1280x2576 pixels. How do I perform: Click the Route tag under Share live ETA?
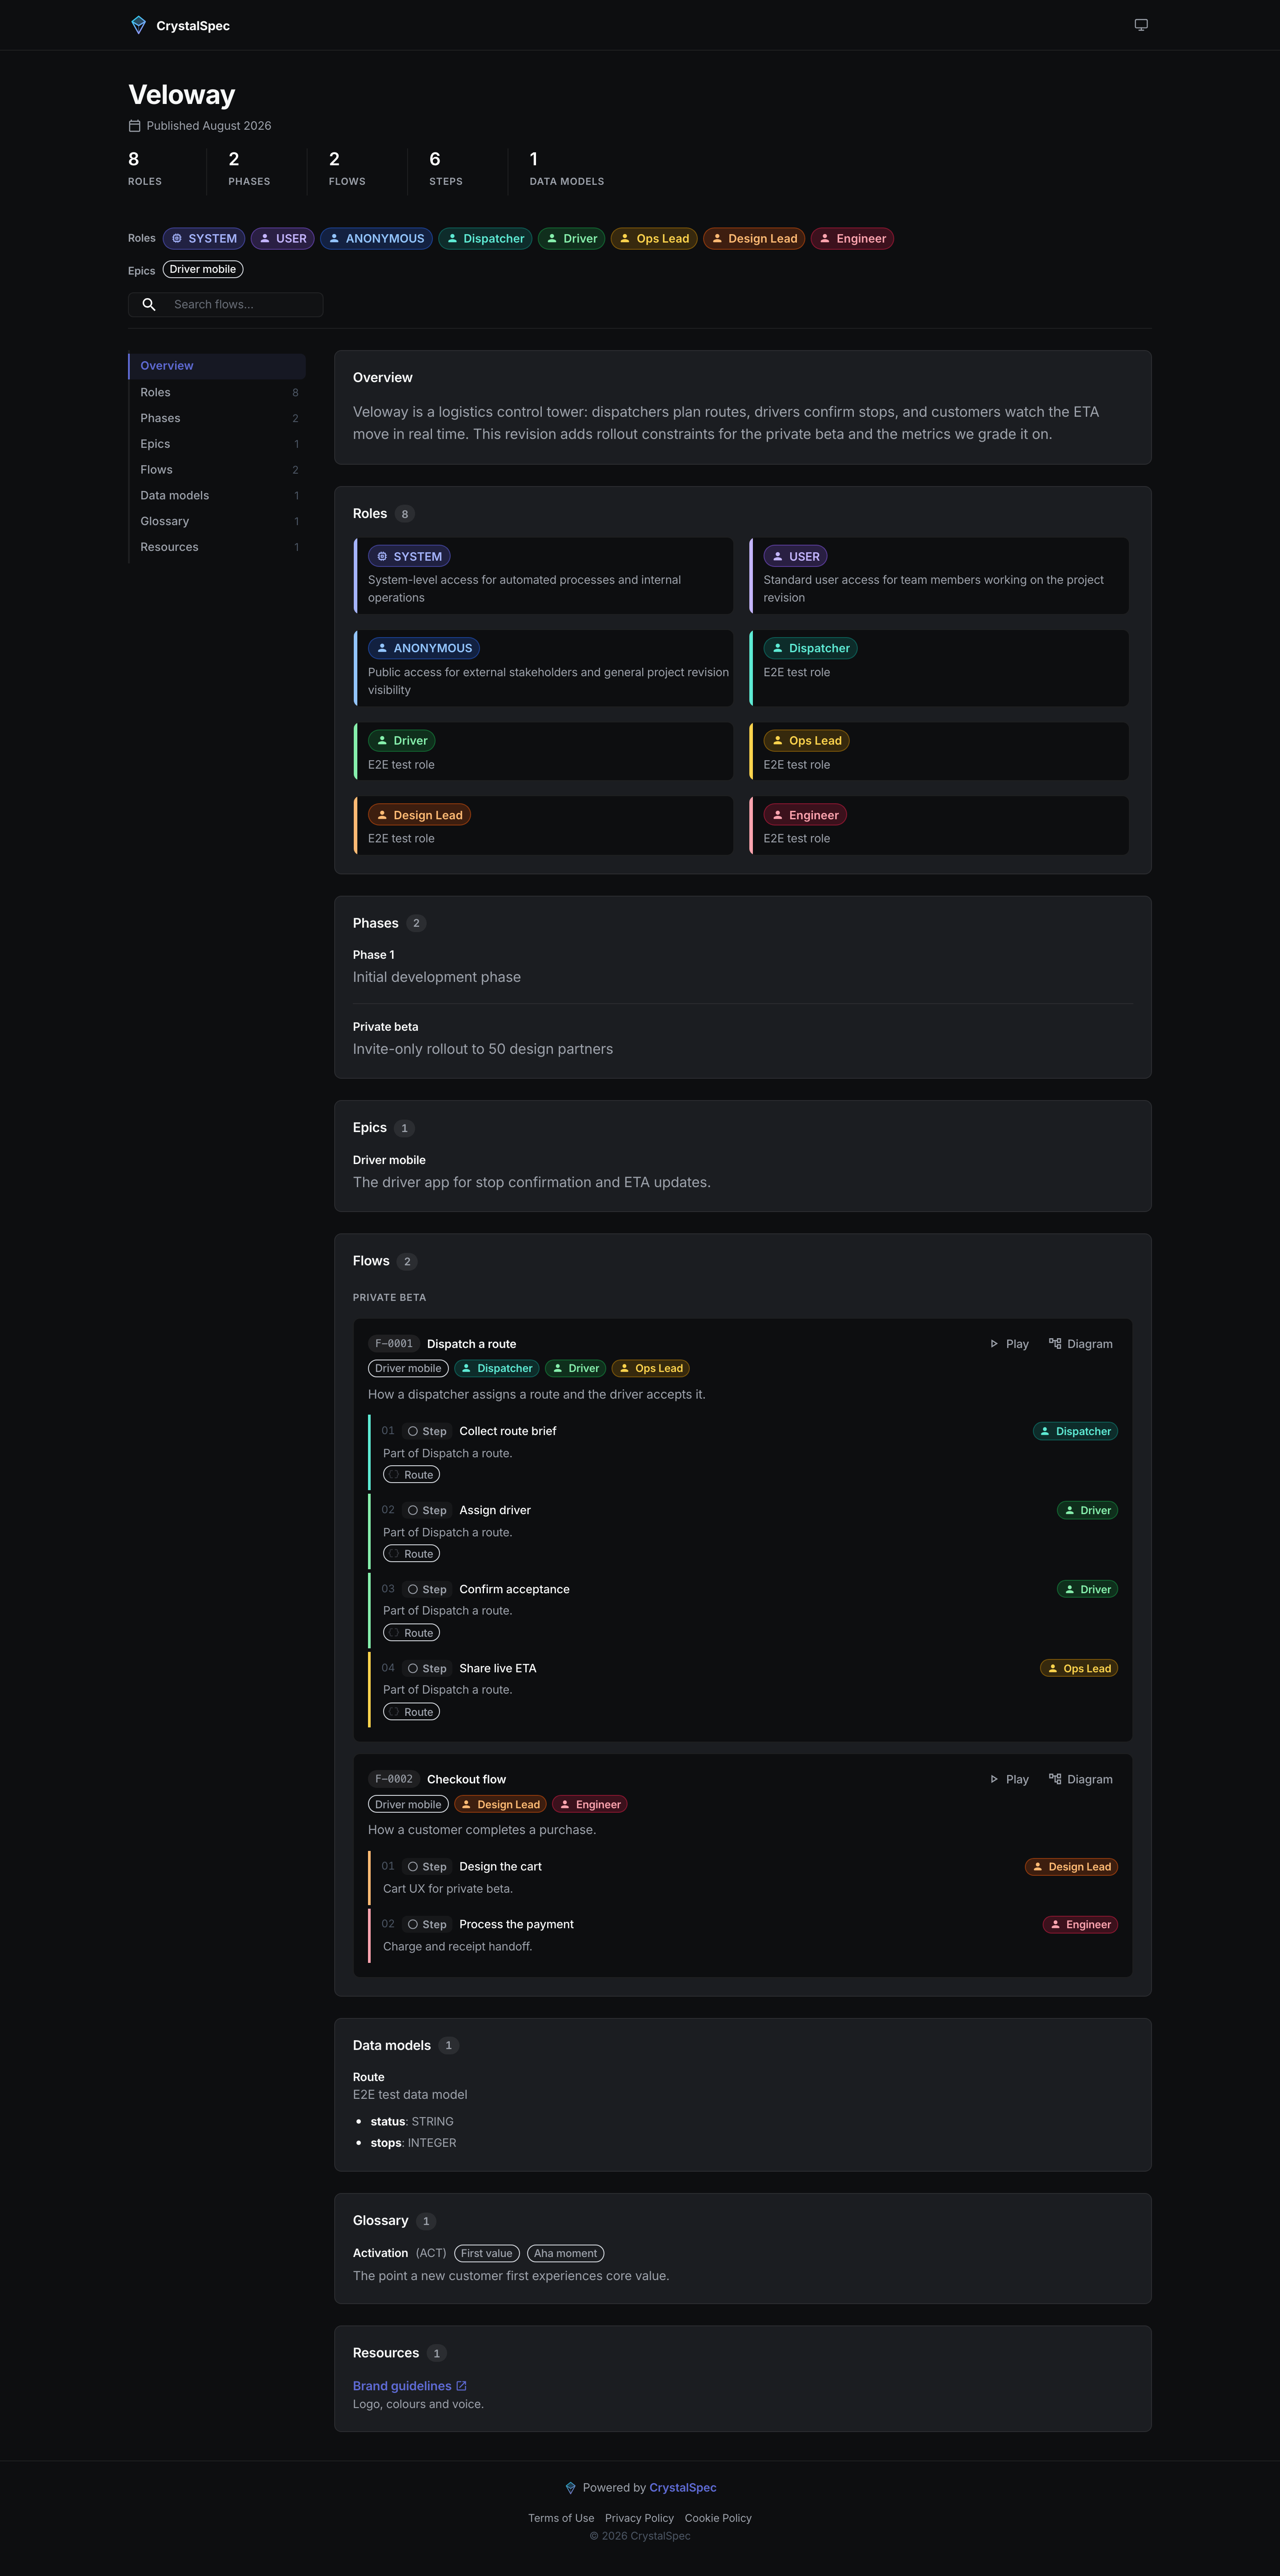pyautogui.click(x=412, y=1712)
